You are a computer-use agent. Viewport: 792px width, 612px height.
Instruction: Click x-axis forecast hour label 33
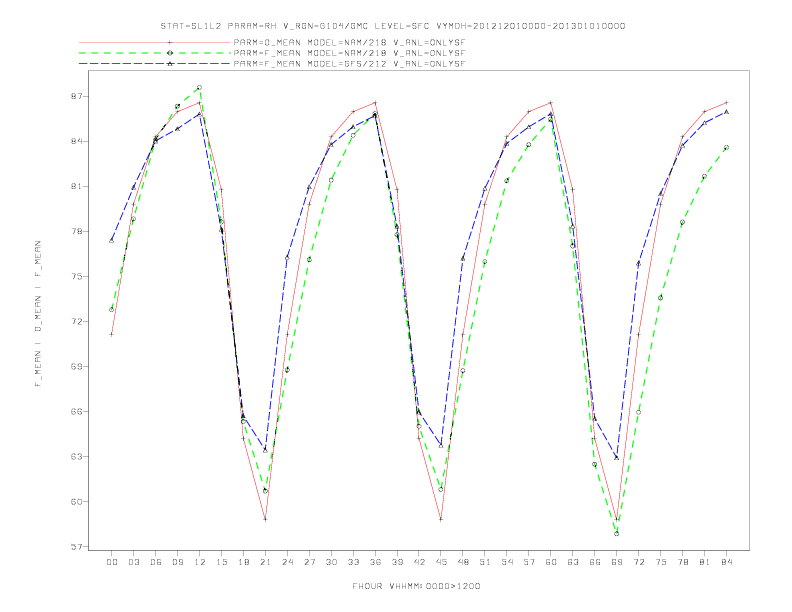[353, 562]
